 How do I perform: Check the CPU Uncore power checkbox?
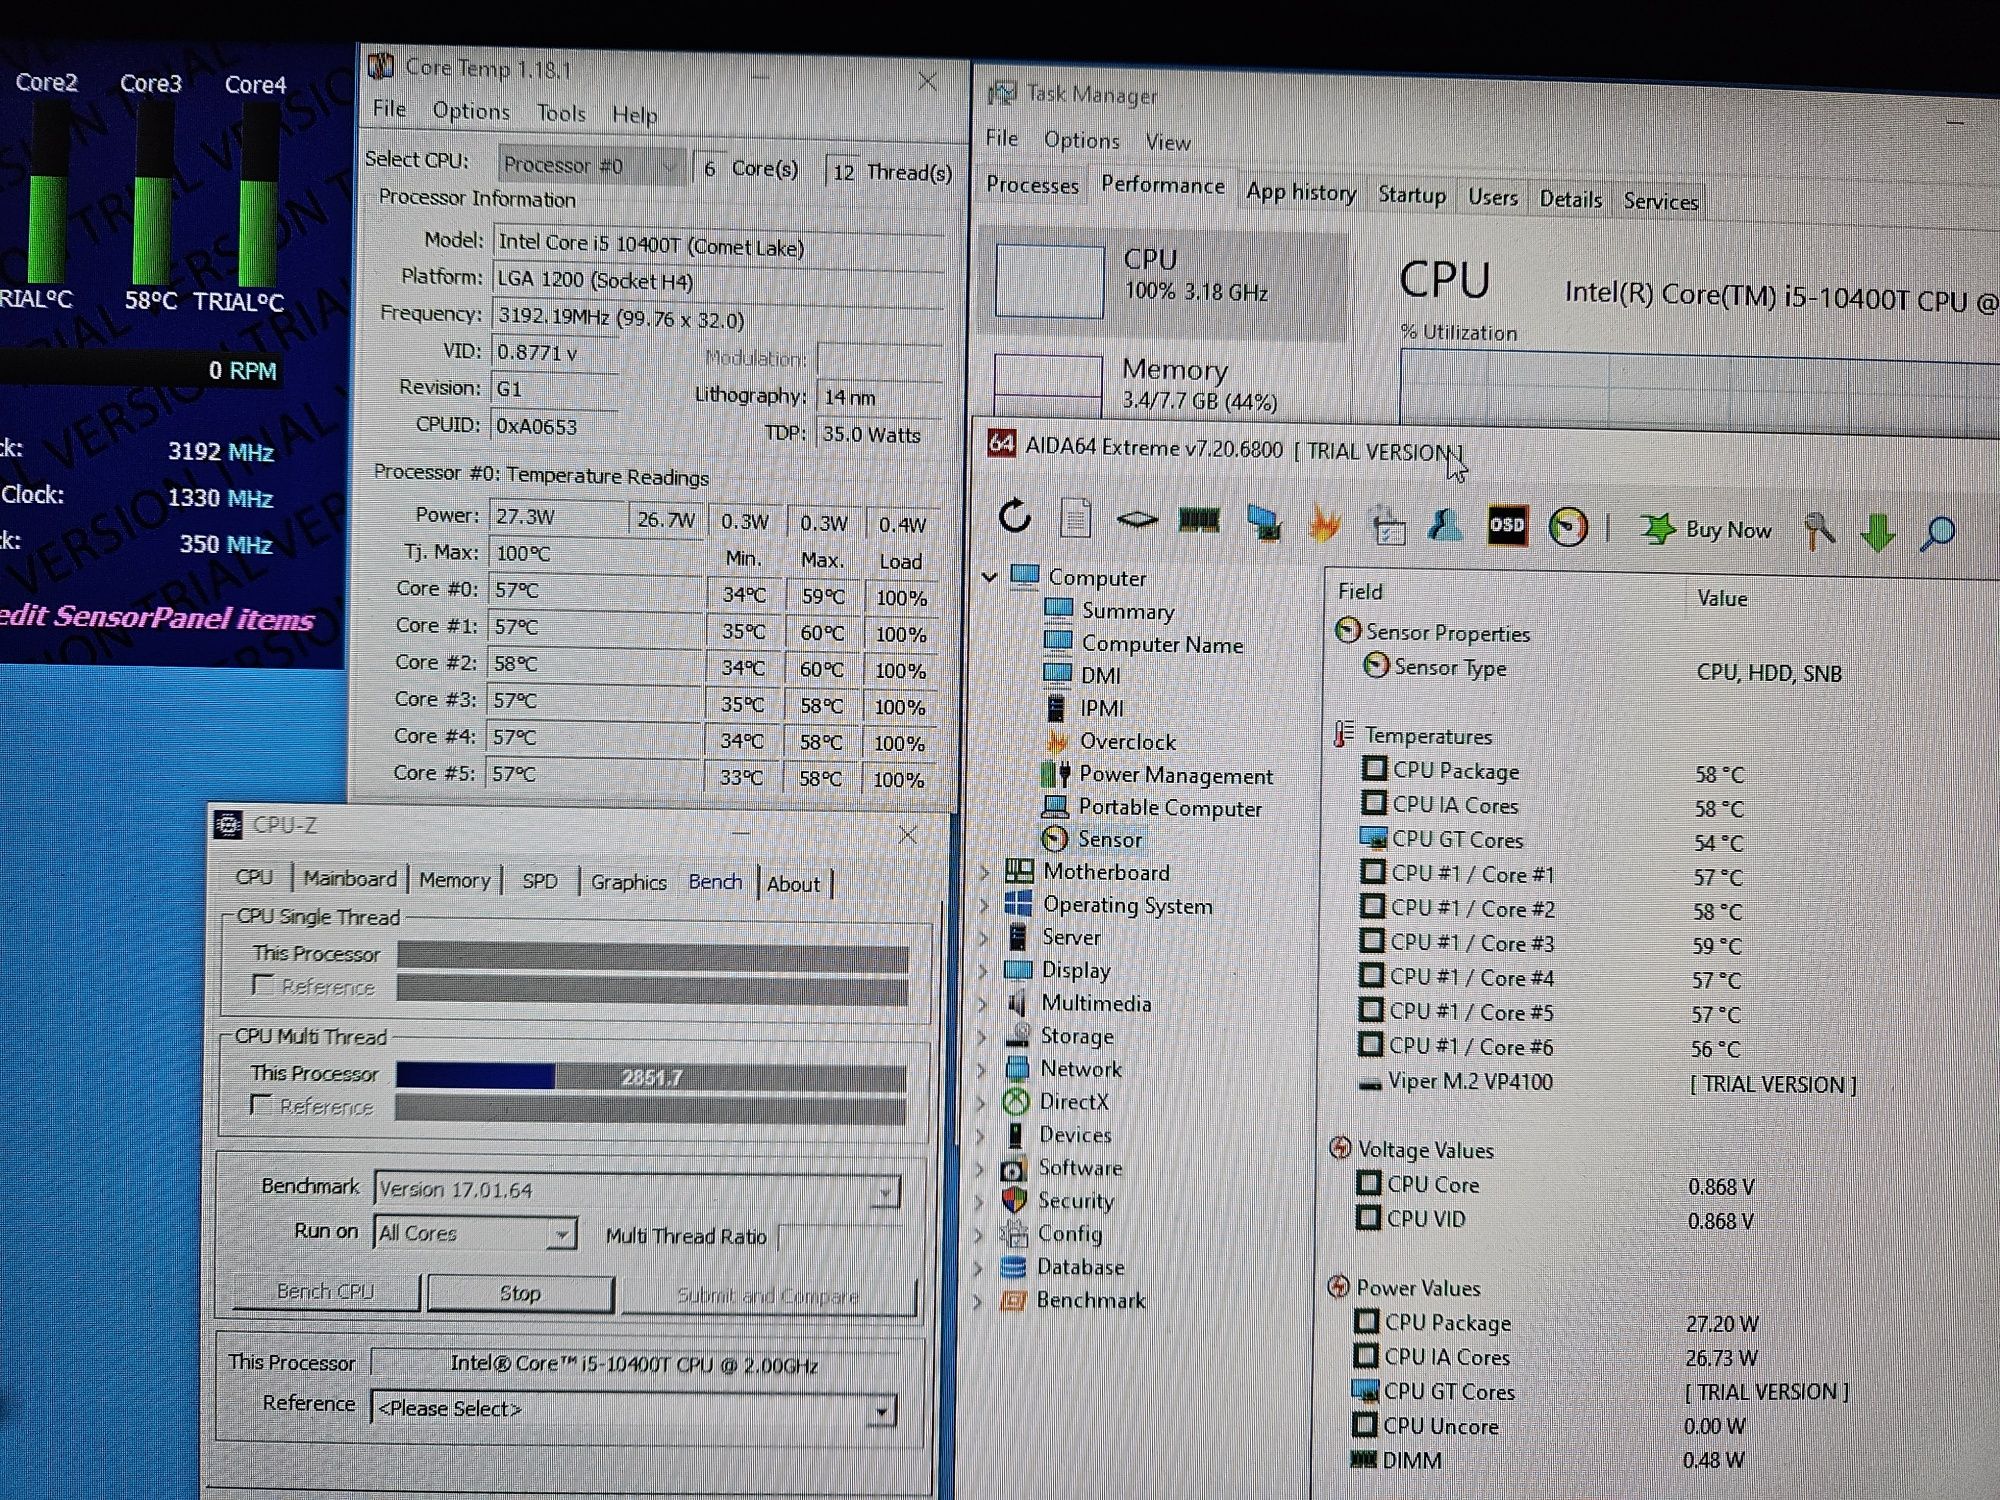point(1364,1425)
